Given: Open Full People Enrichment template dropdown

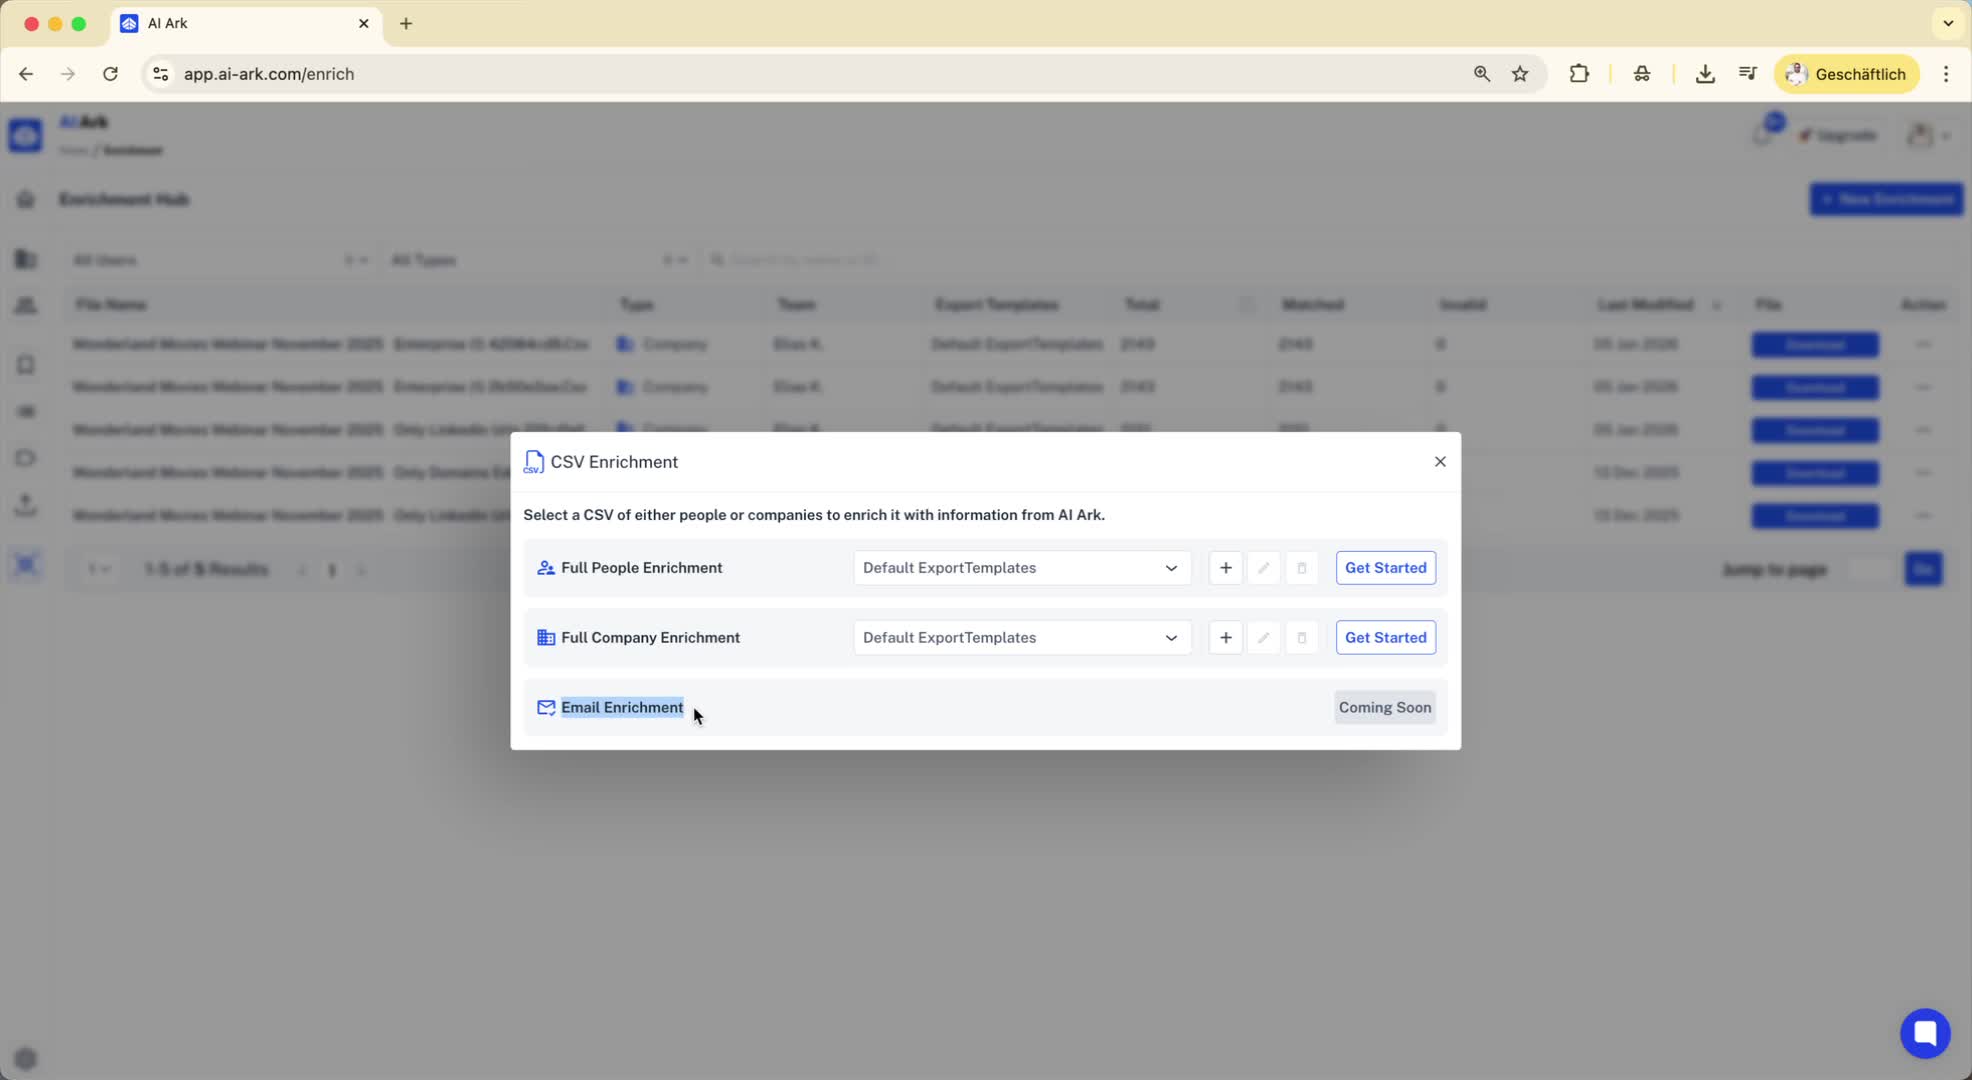Looking at the screenshot, I should point(1021,568).
